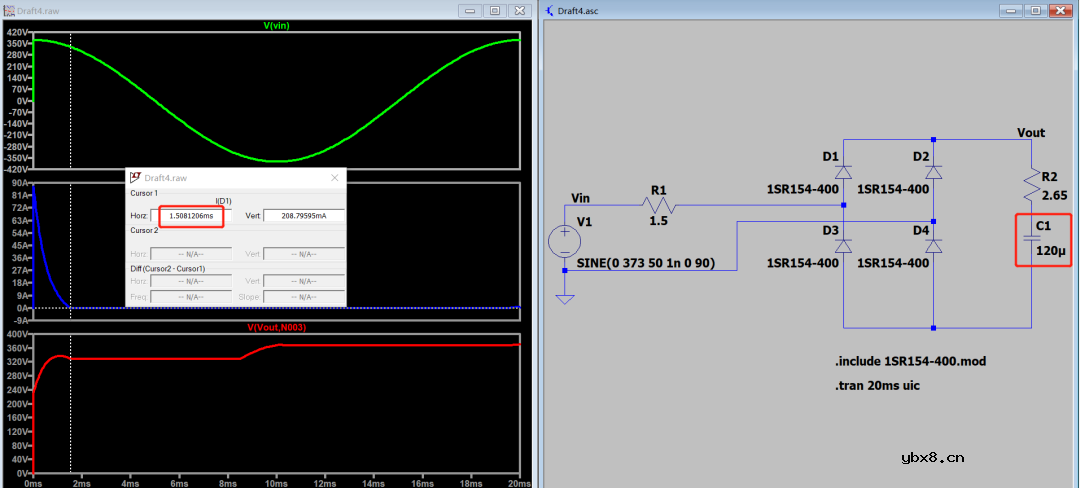Click the Diff Freq field
Viewport: 1080px width, 488px height.
(x=190, y=296)
